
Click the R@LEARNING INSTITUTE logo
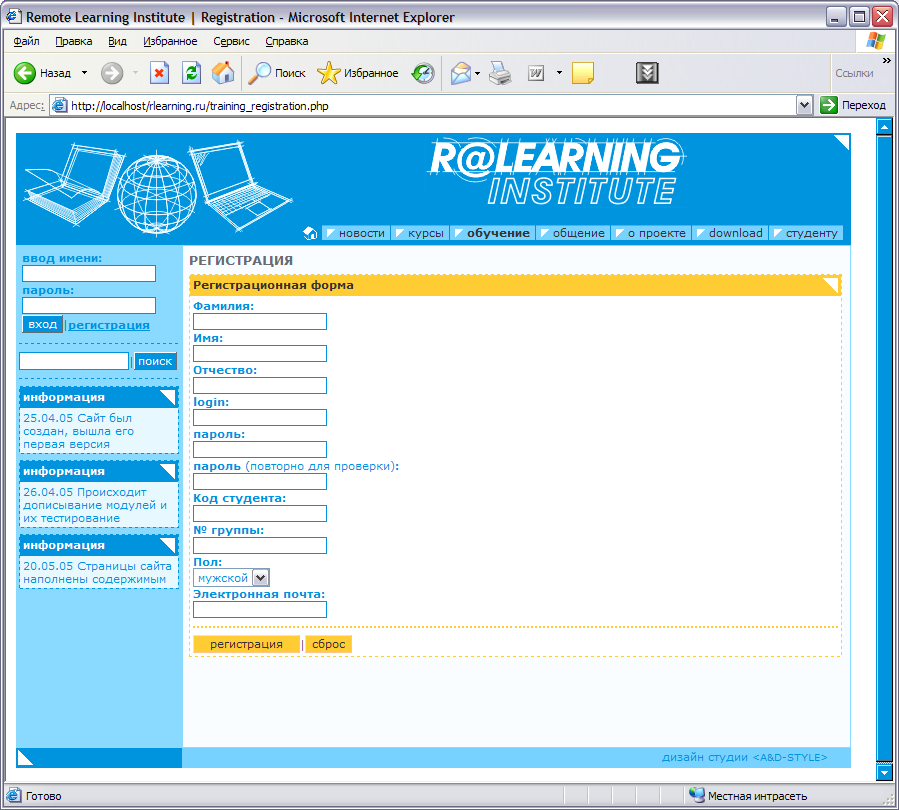click(x=556, y=172)
